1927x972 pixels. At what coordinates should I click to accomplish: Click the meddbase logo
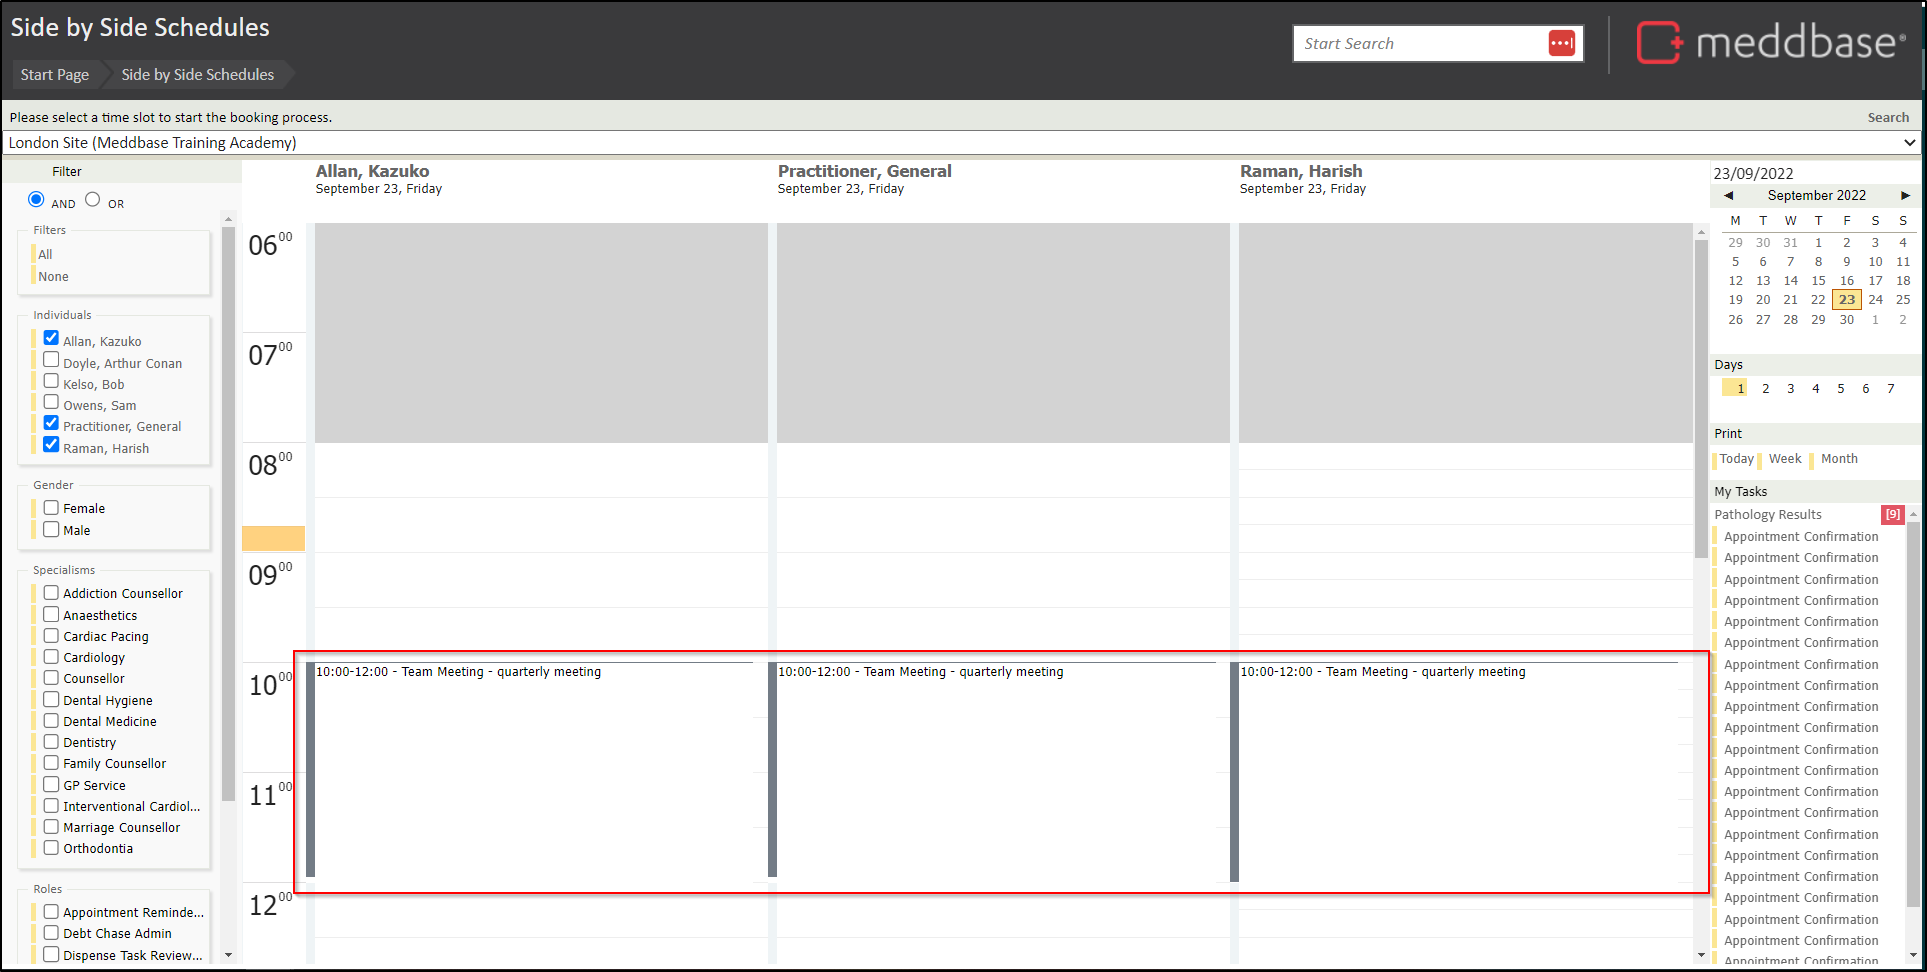coord(1770,43)
